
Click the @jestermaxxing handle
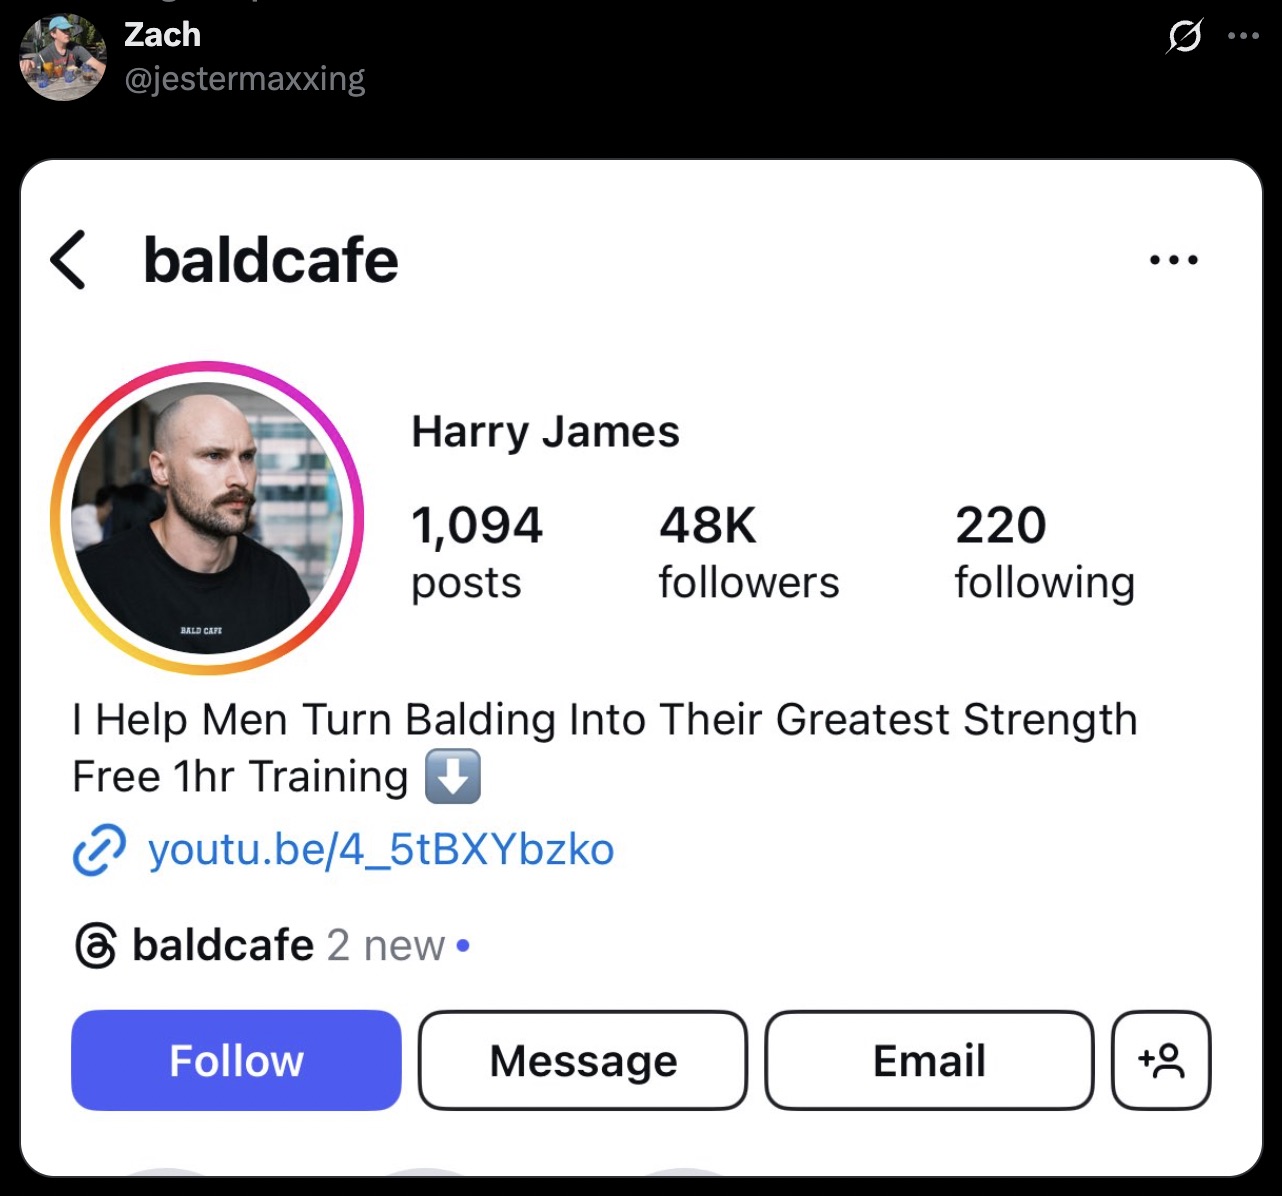(245, 78)
